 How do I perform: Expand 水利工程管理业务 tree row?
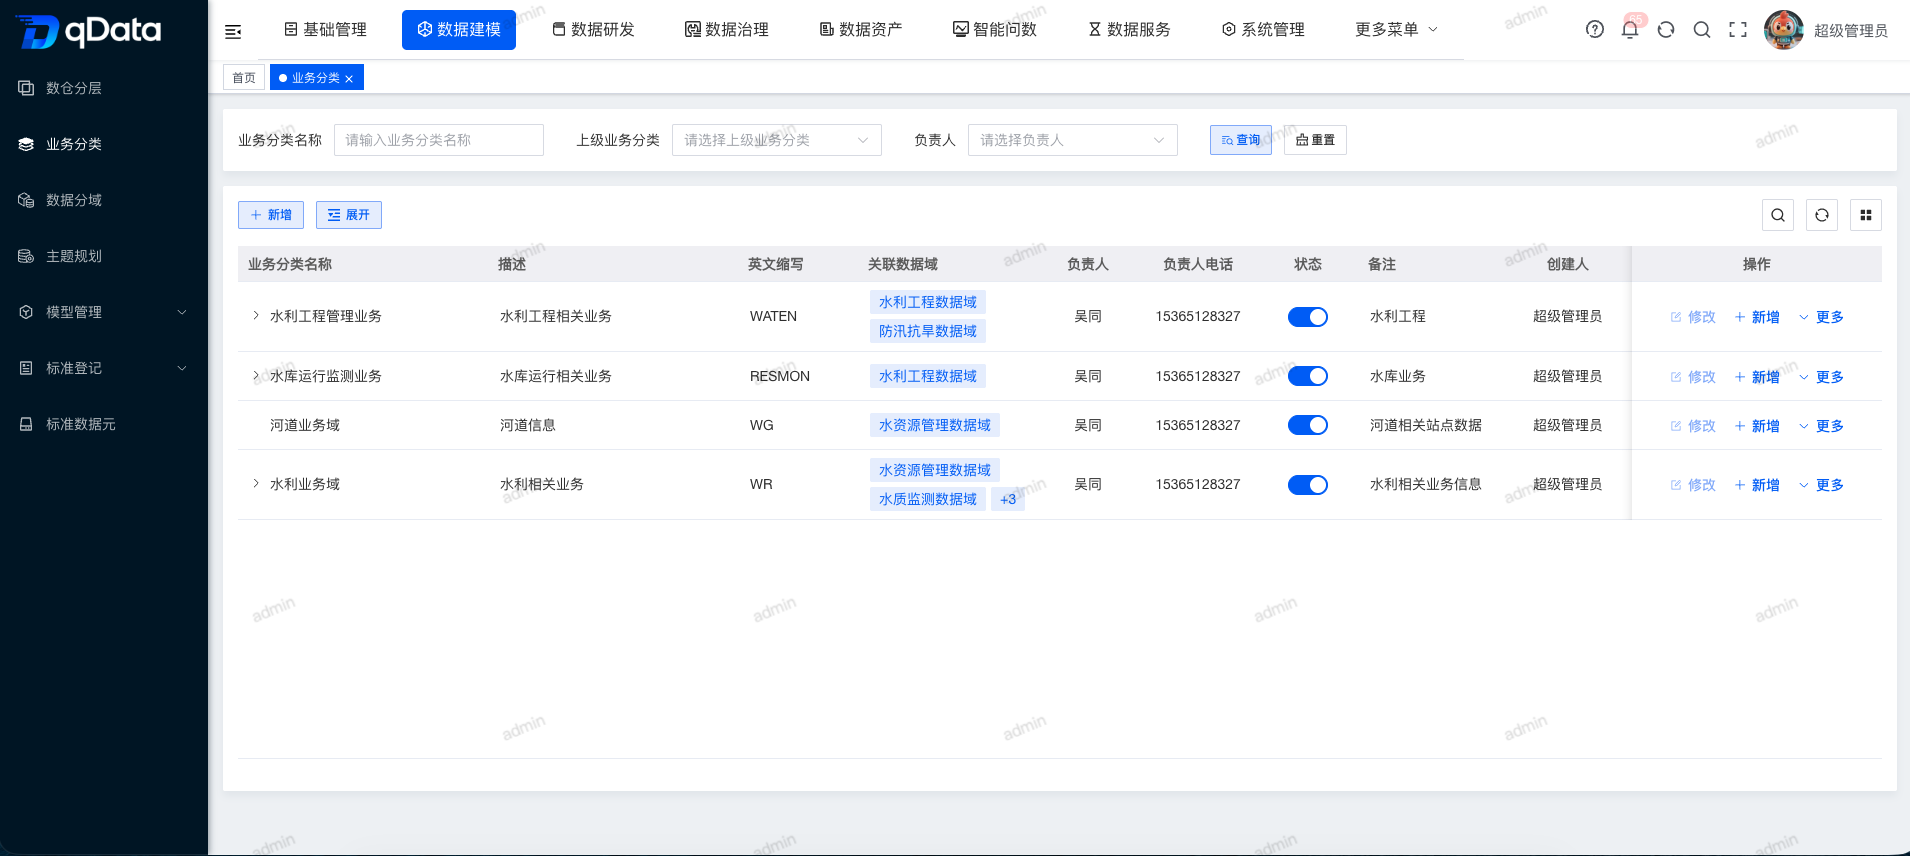coord(256,316)
